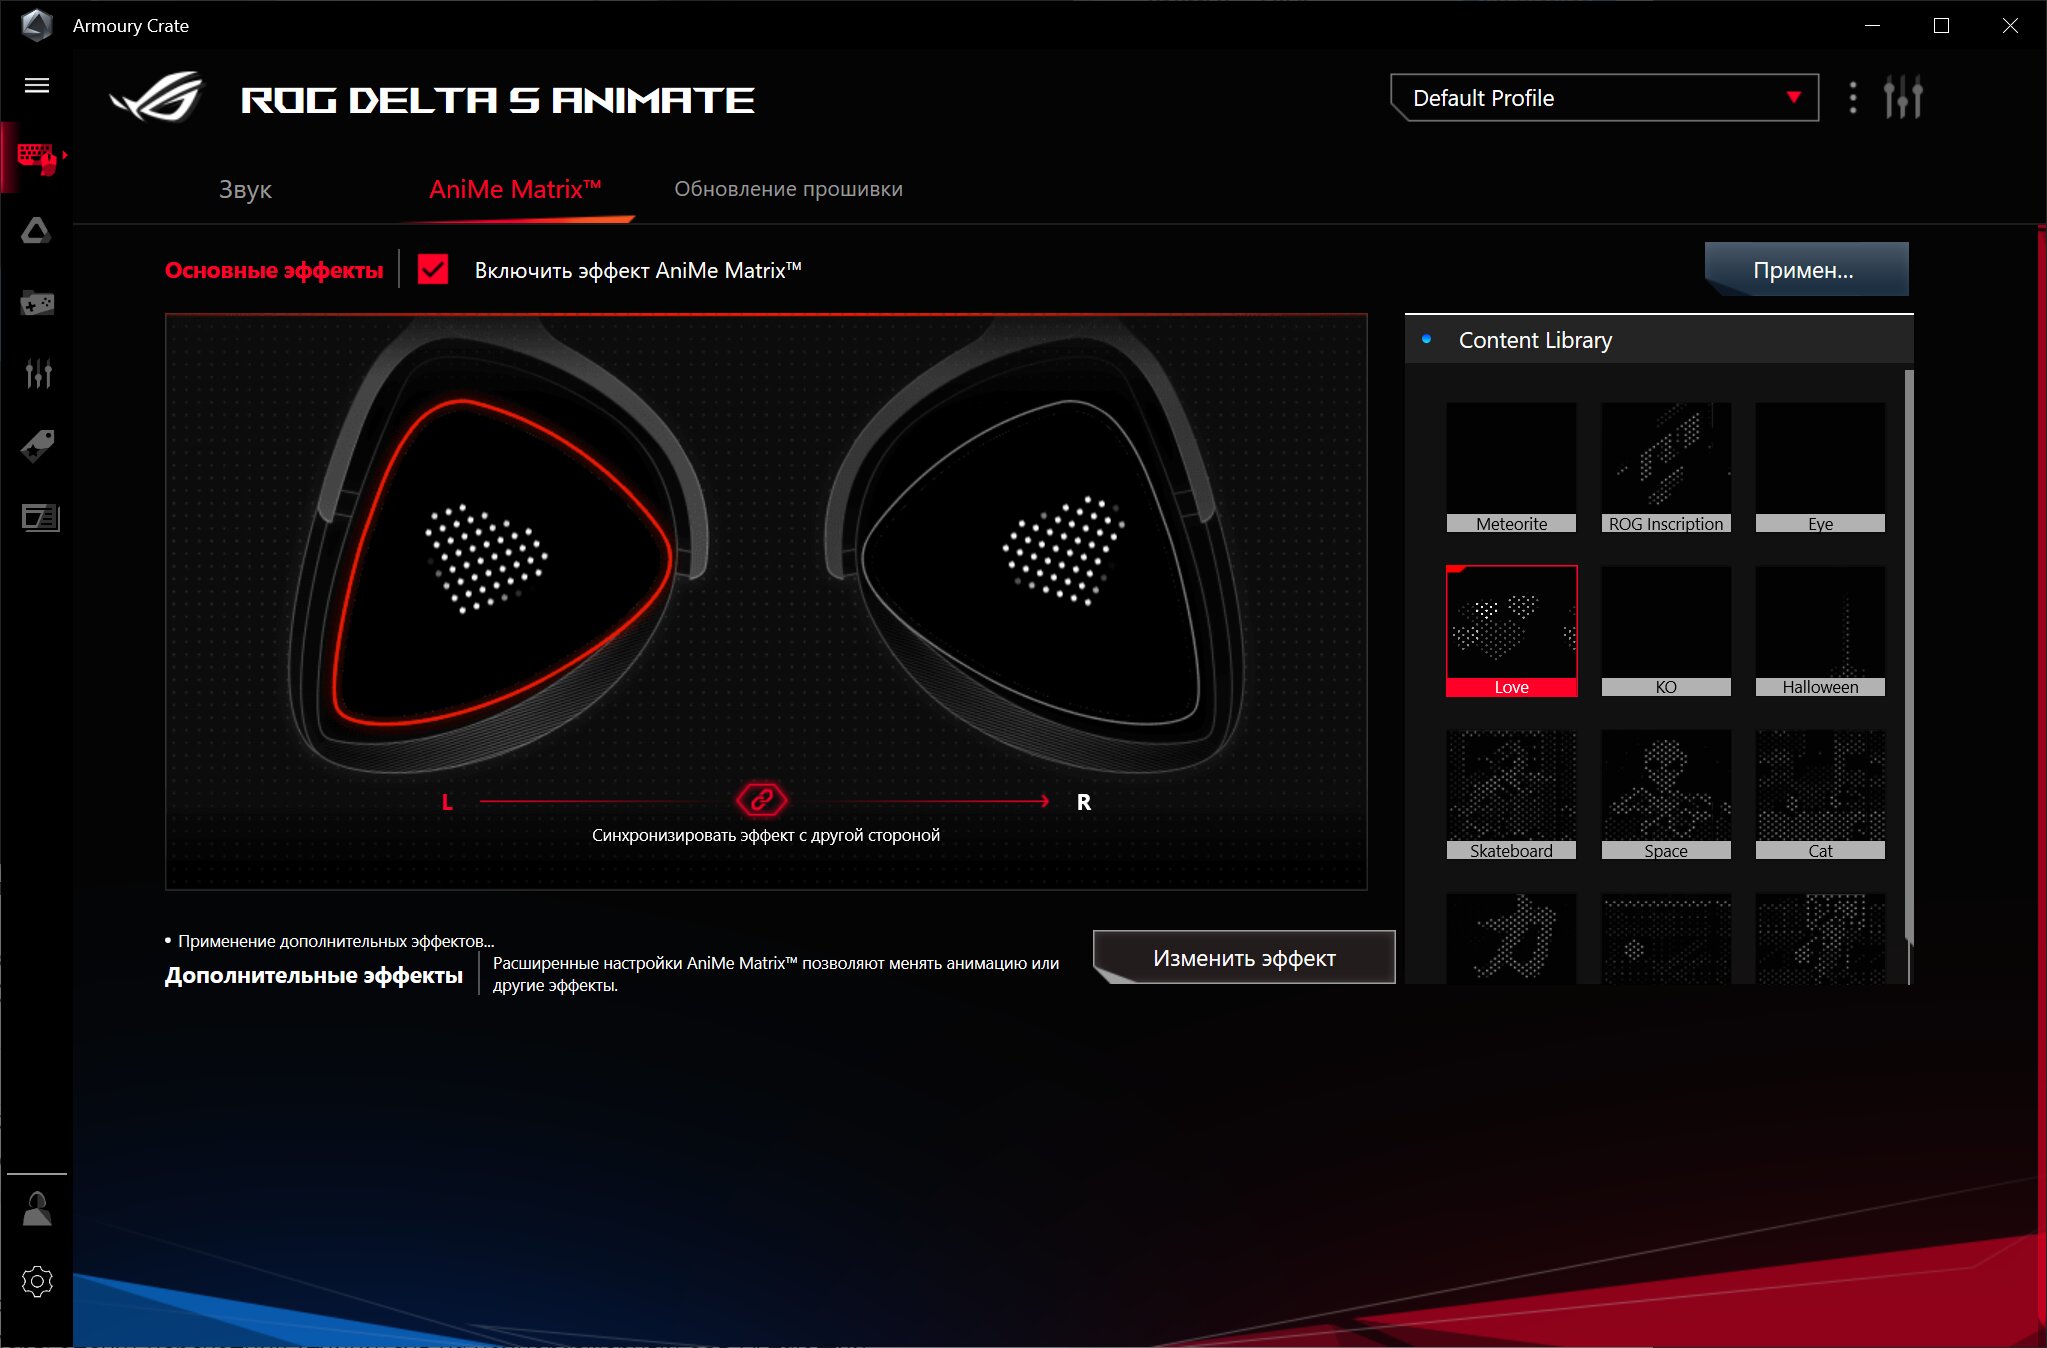Expand the Default Profile dropdown

coord(1604,98)
